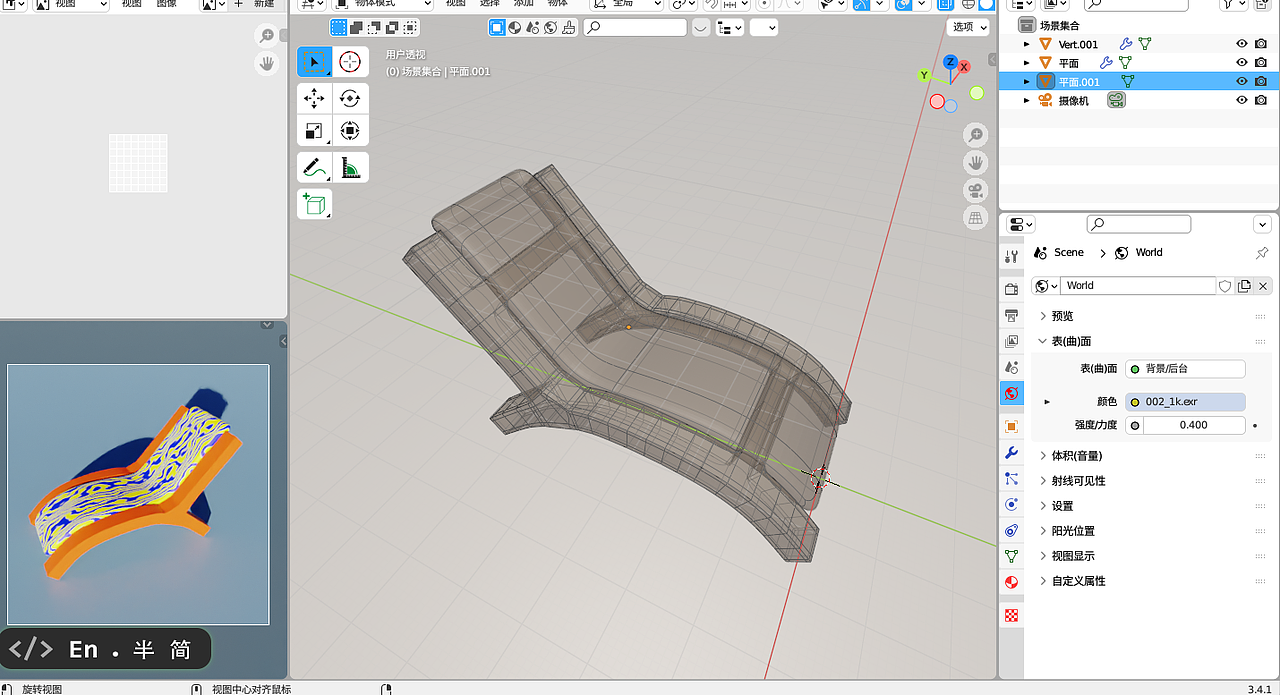Open 物体 menu in 3D viewport header
1280x695 pixels.
(557, 4)
